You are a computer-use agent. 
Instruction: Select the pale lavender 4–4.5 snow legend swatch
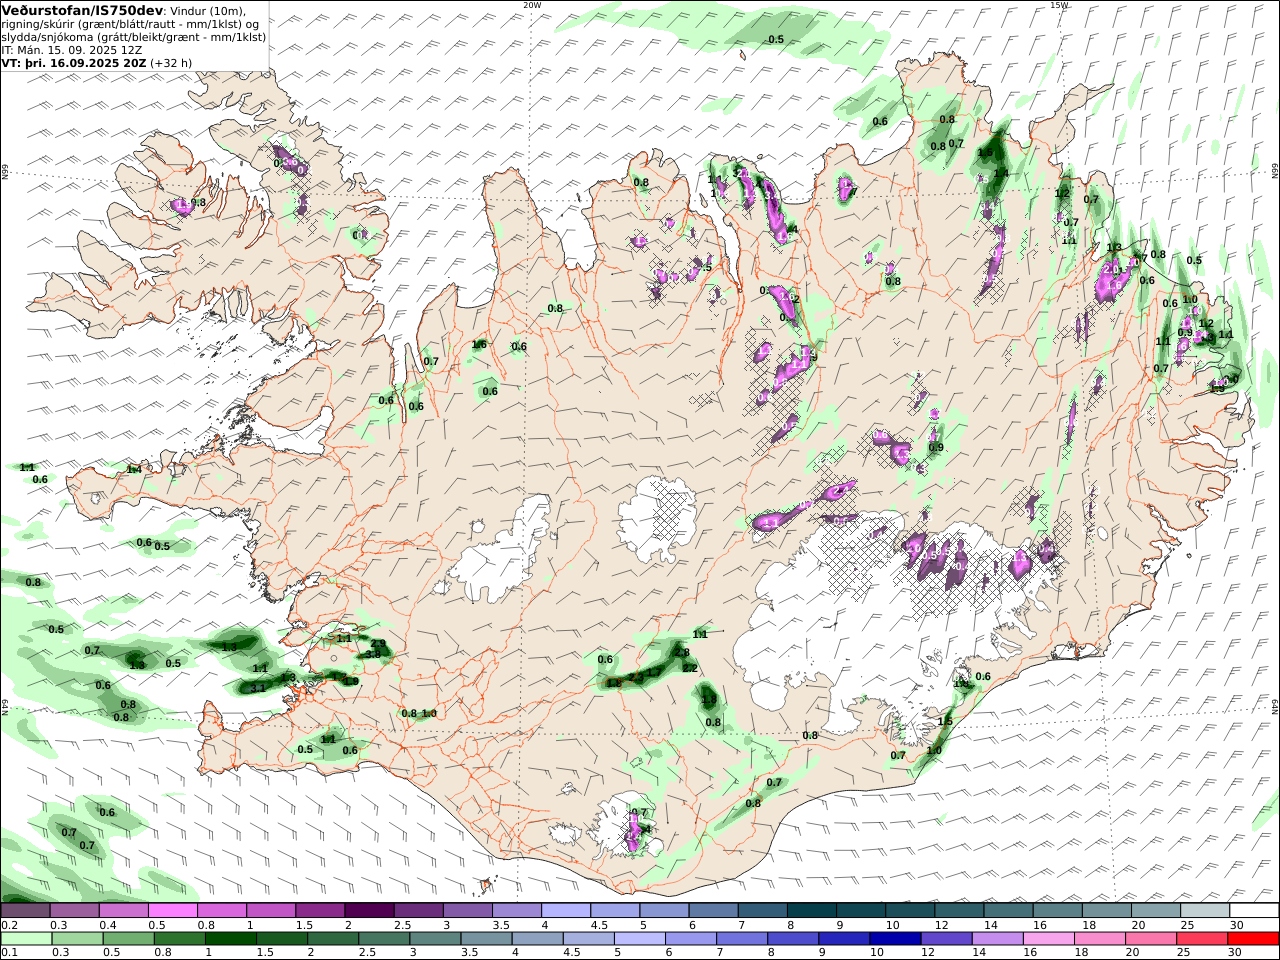(566, 911)
